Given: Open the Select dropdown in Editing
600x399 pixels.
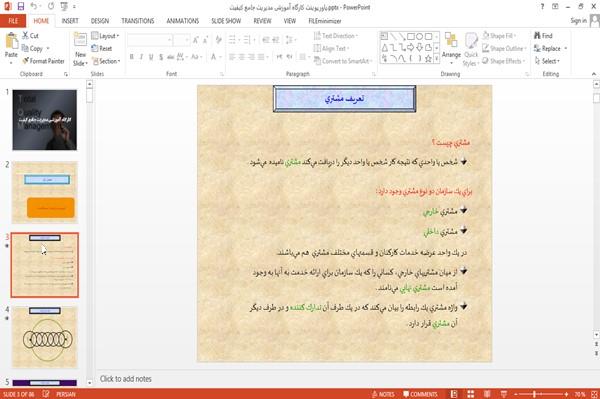Looking at the screenshot, I should coord(547,61).
